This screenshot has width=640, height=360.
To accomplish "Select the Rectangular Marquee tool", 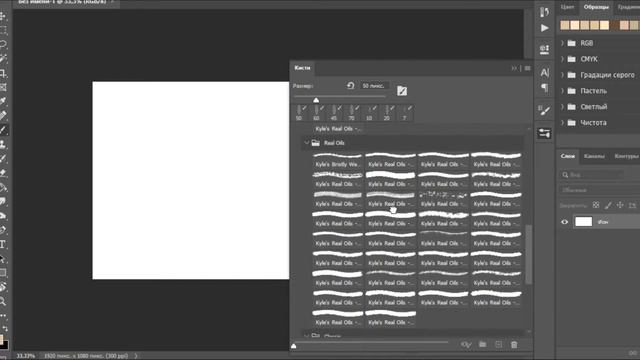I will coord(3,30).
